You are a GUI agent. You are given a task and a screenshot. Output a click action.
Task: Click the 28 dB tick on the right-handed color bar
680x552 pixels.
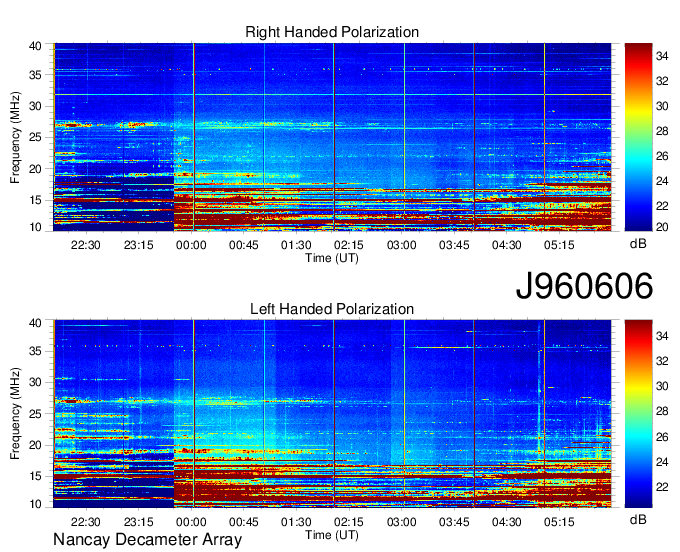click(662, 131)
